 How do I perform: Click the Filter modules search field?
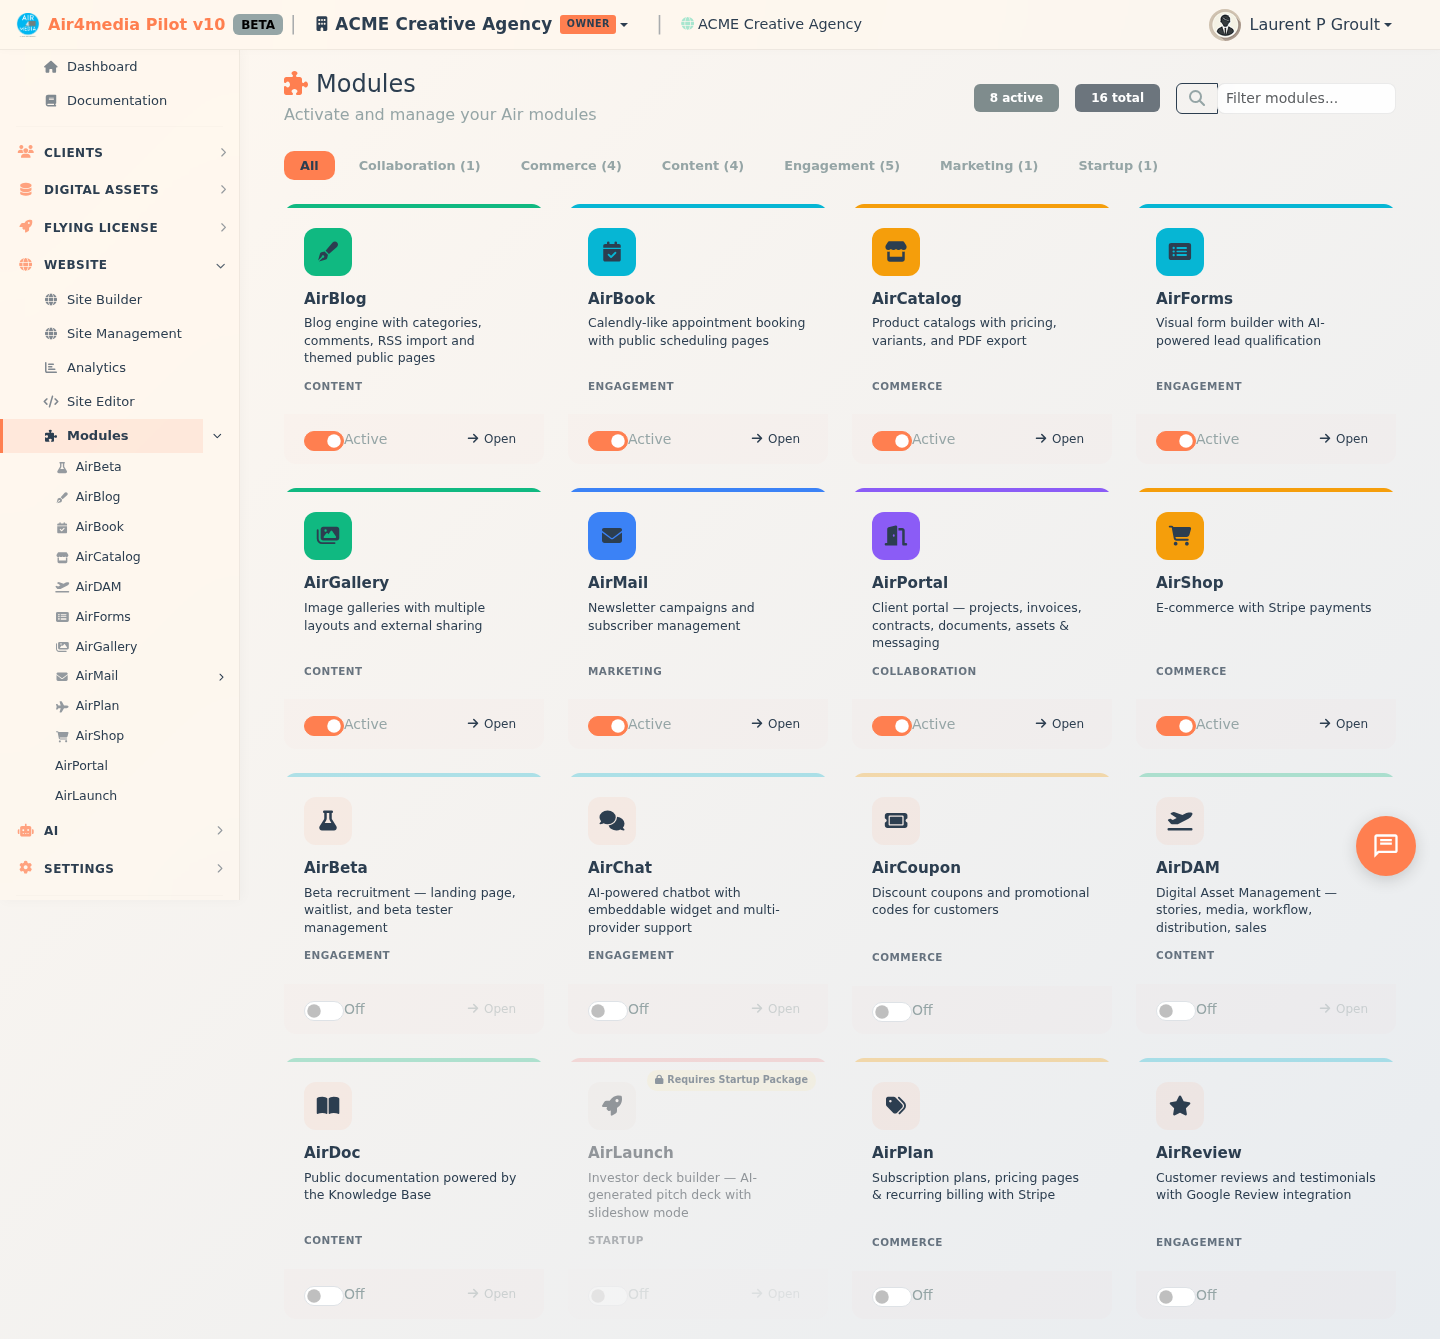point(1304,98)
